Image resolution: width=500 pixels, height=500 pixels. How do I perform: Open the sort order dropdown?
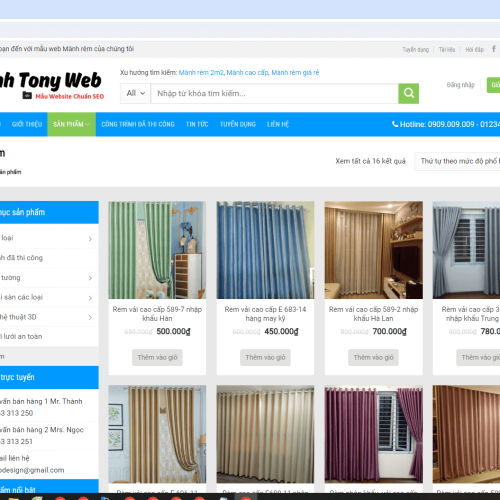pyautogui.click(x=457, y=161)
